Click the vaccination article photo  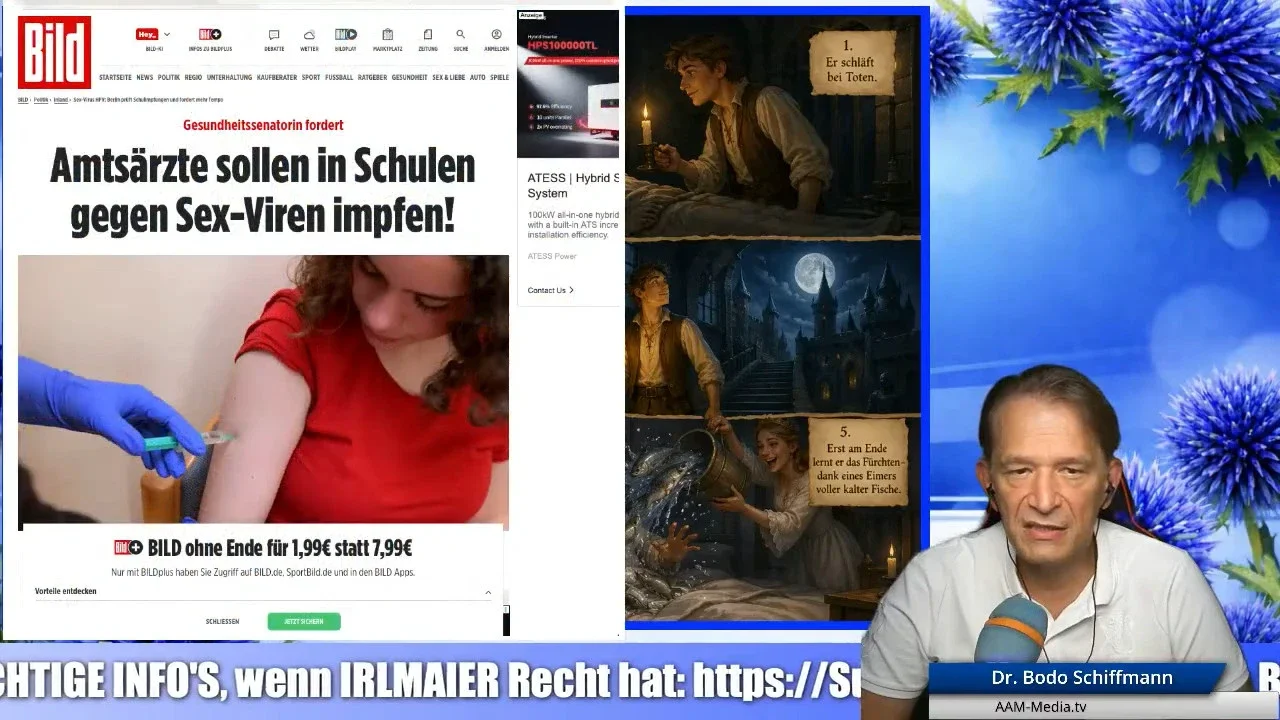click(x=263, y=390)
